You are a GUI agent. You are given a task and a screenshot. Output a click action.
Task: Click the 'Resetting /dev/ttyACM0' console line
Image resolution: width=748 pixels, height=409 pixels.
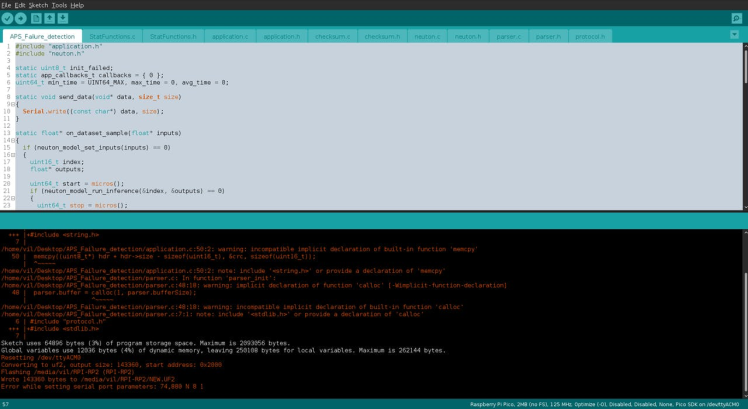(41, 357)
